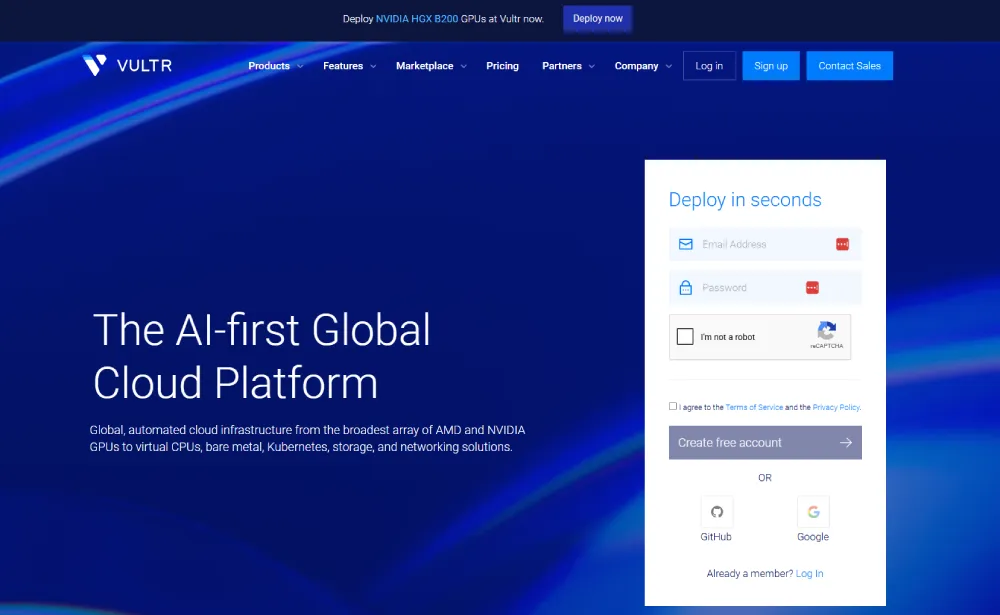Open the Terms of Service link

[x=754, y=407]
